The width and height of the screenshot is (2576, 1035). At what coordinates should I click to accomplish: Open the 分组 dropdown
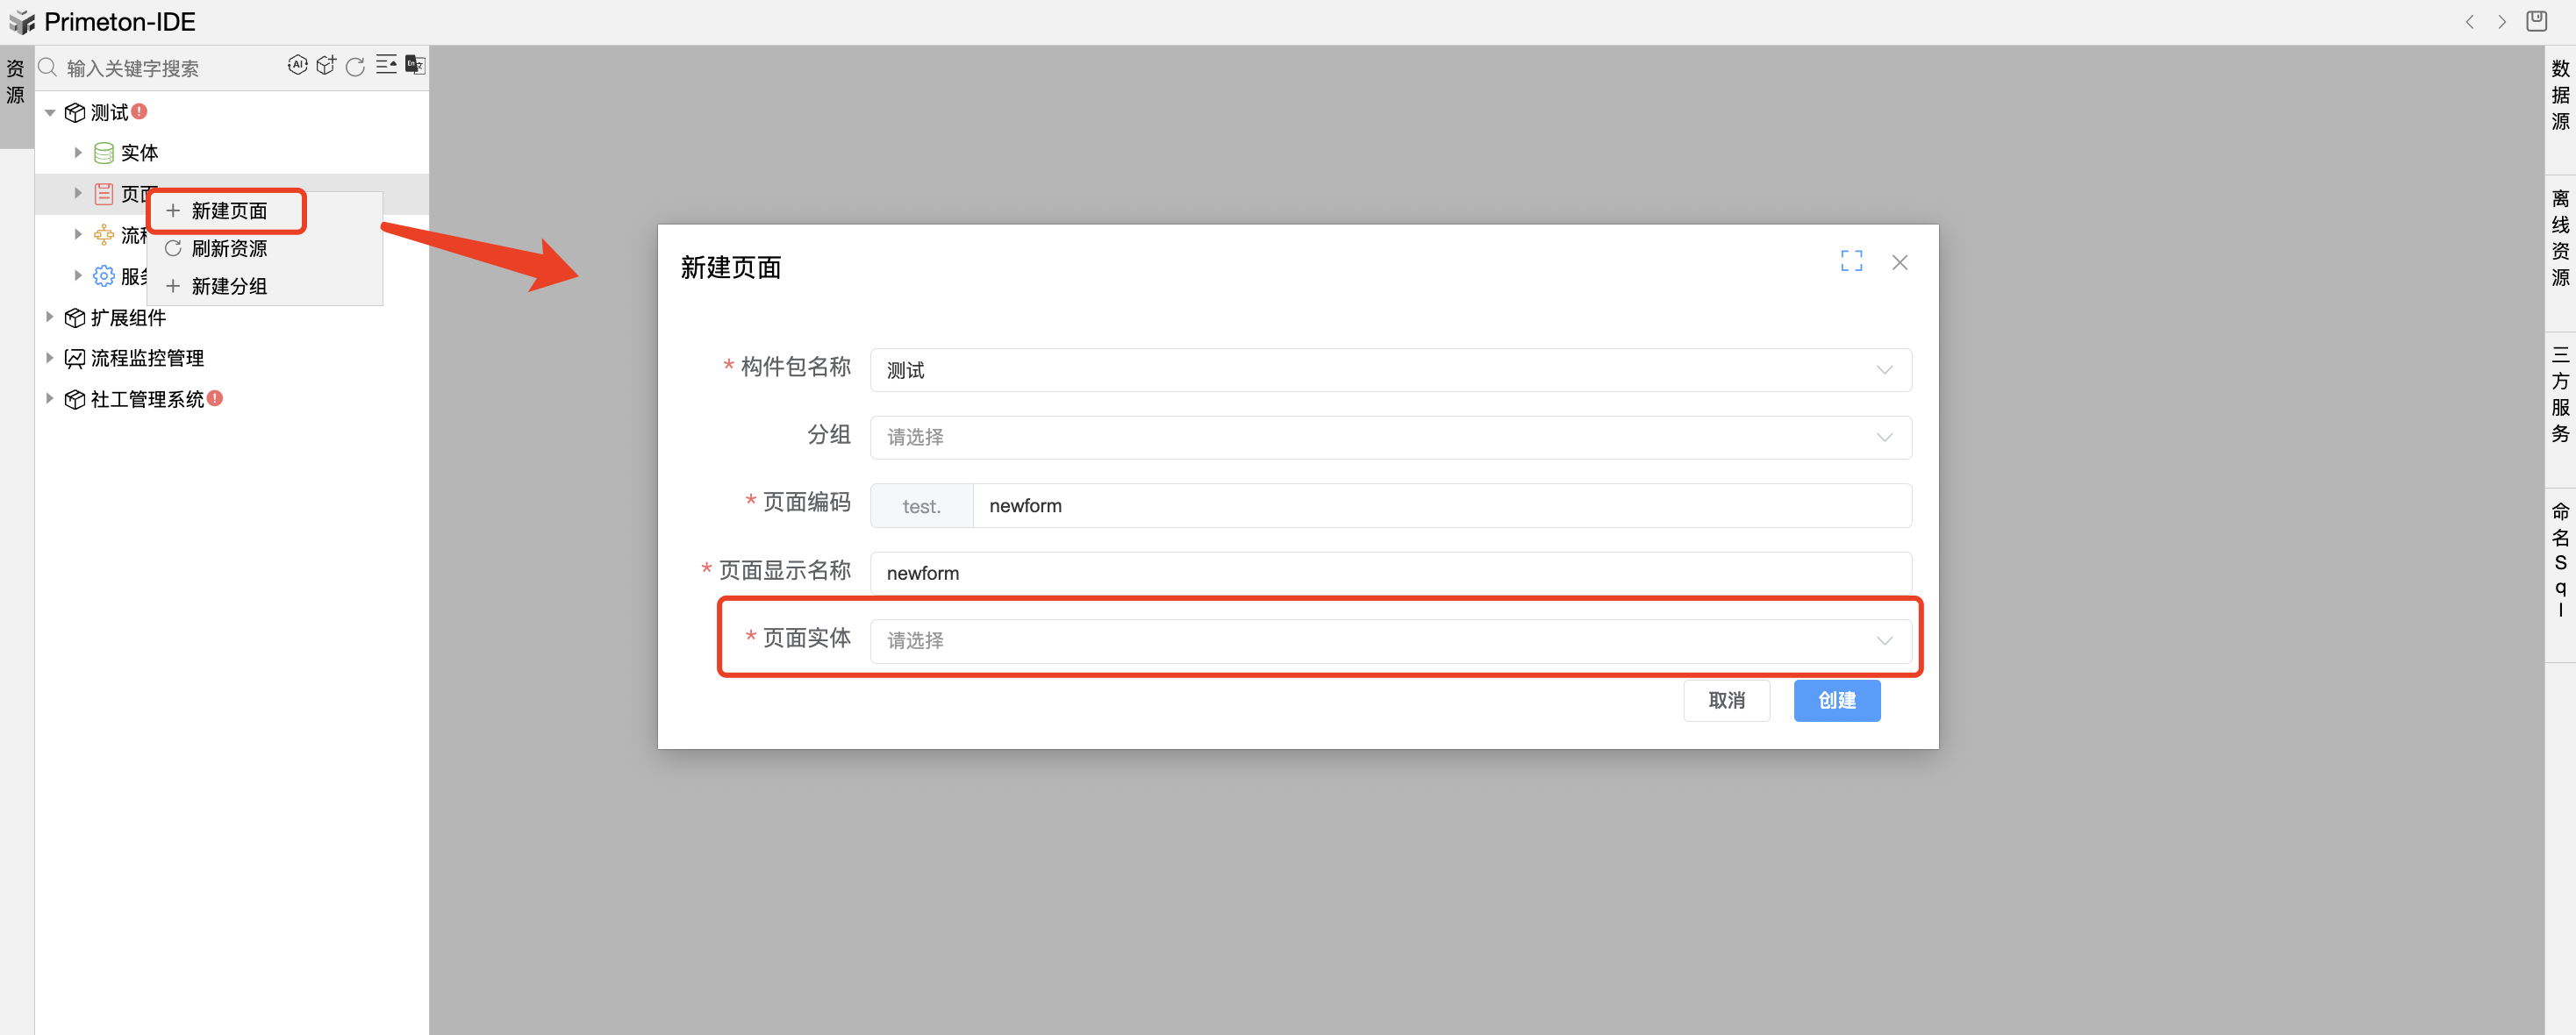pos(1390,438)
